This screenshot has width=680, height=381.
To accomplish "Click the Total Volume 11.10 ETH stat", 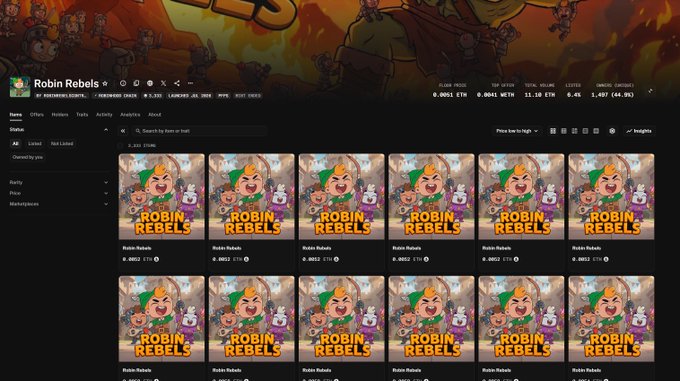I will pos(539,91).
